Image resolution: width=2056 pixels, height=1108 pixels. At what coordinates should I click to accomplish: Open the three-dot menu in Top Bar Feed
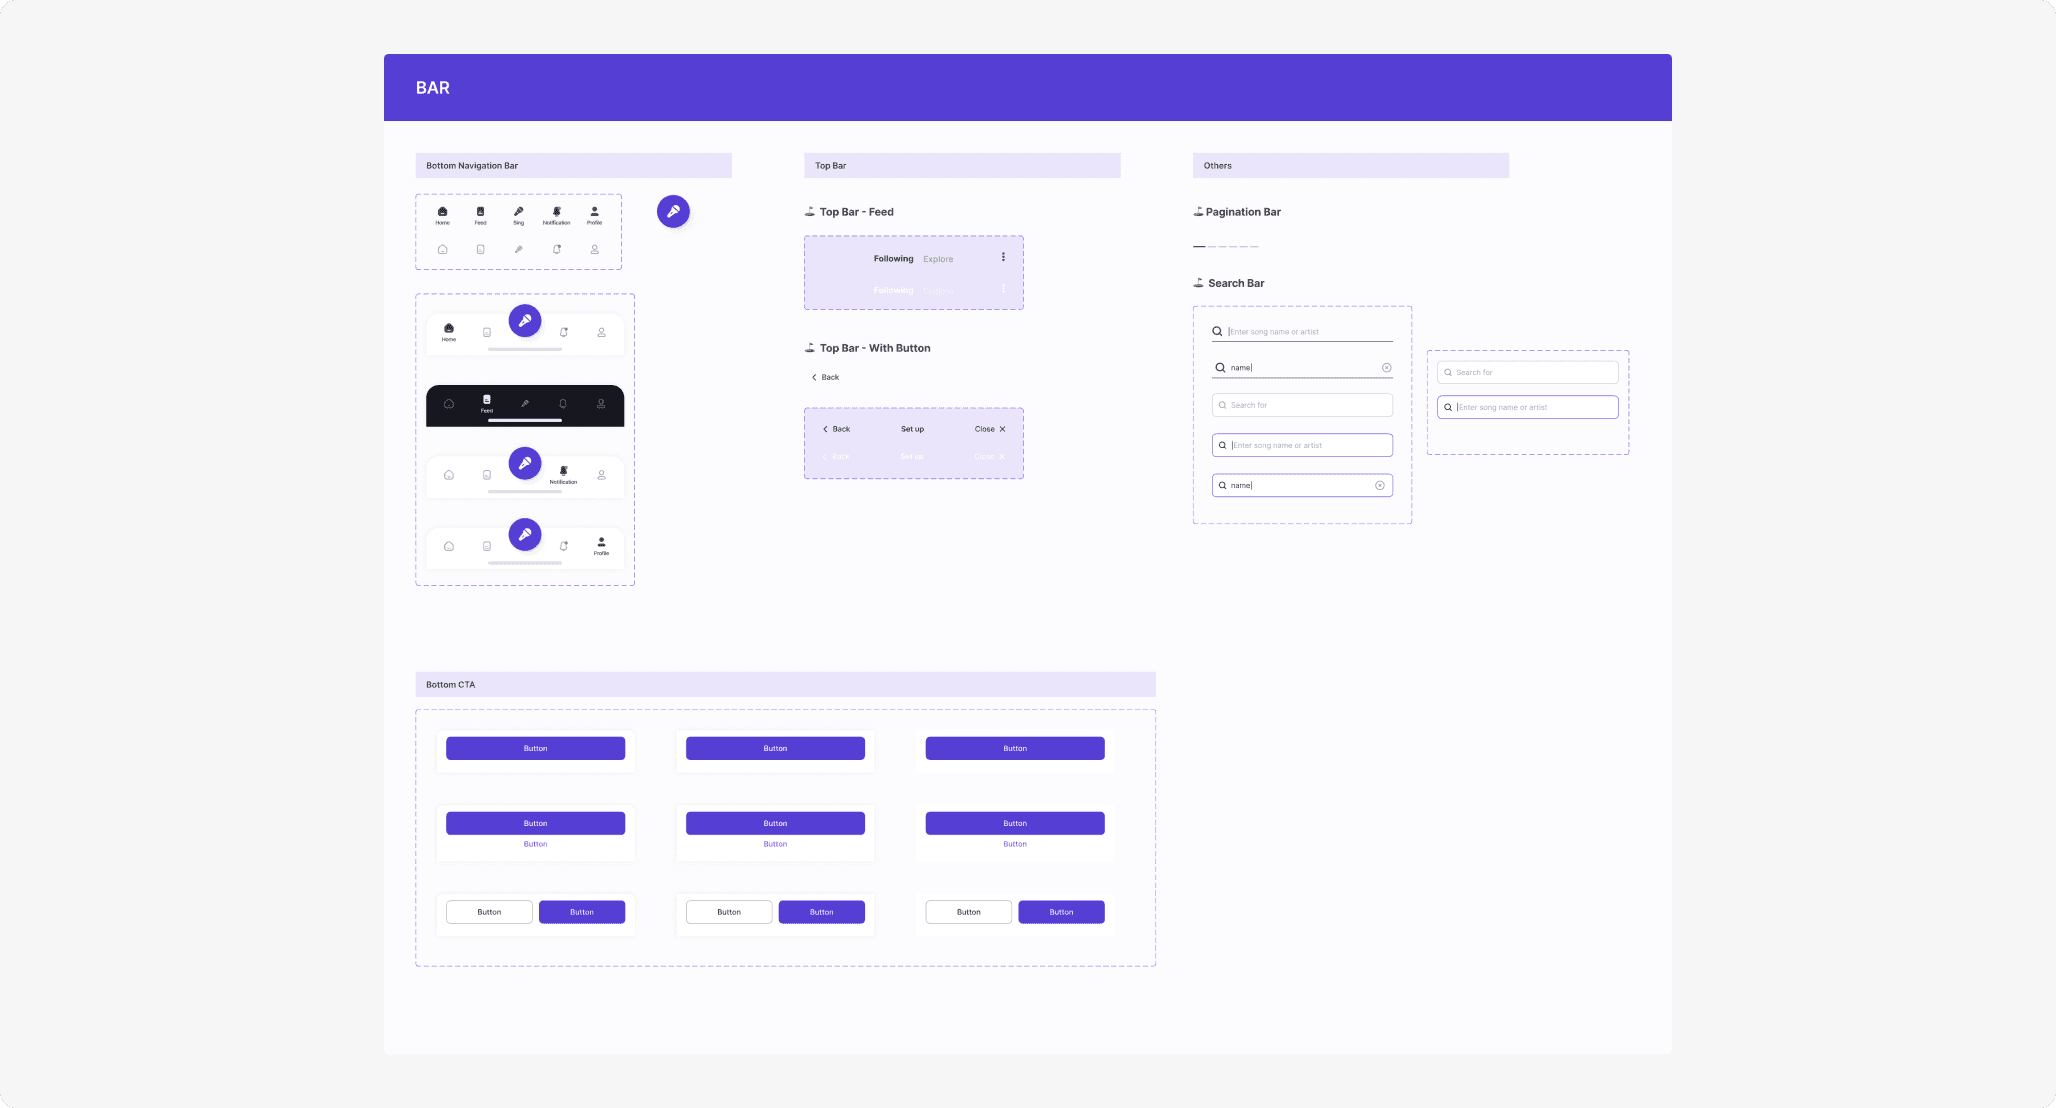[1003, 257]
